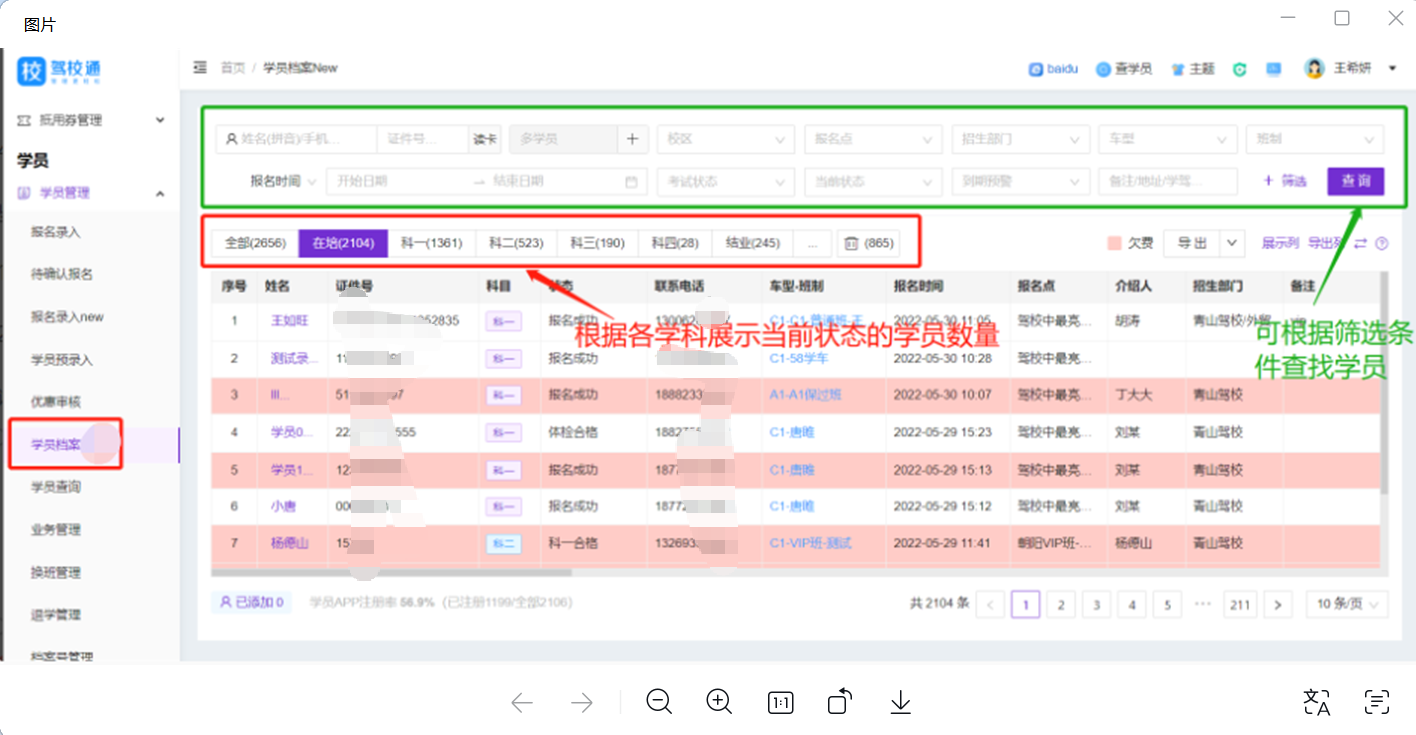Open student link 杨德山 in the table

(x=289, y=543)
